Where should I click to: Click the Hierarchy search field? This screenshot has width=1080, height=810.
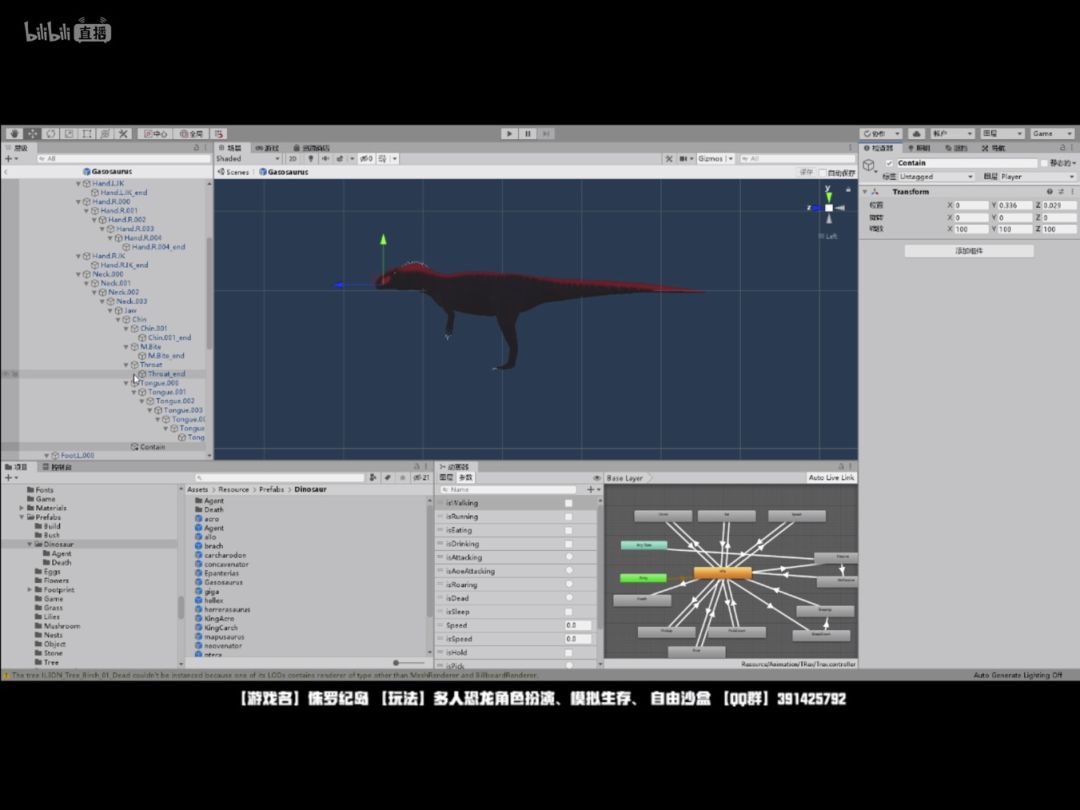(x=124, y=158)
